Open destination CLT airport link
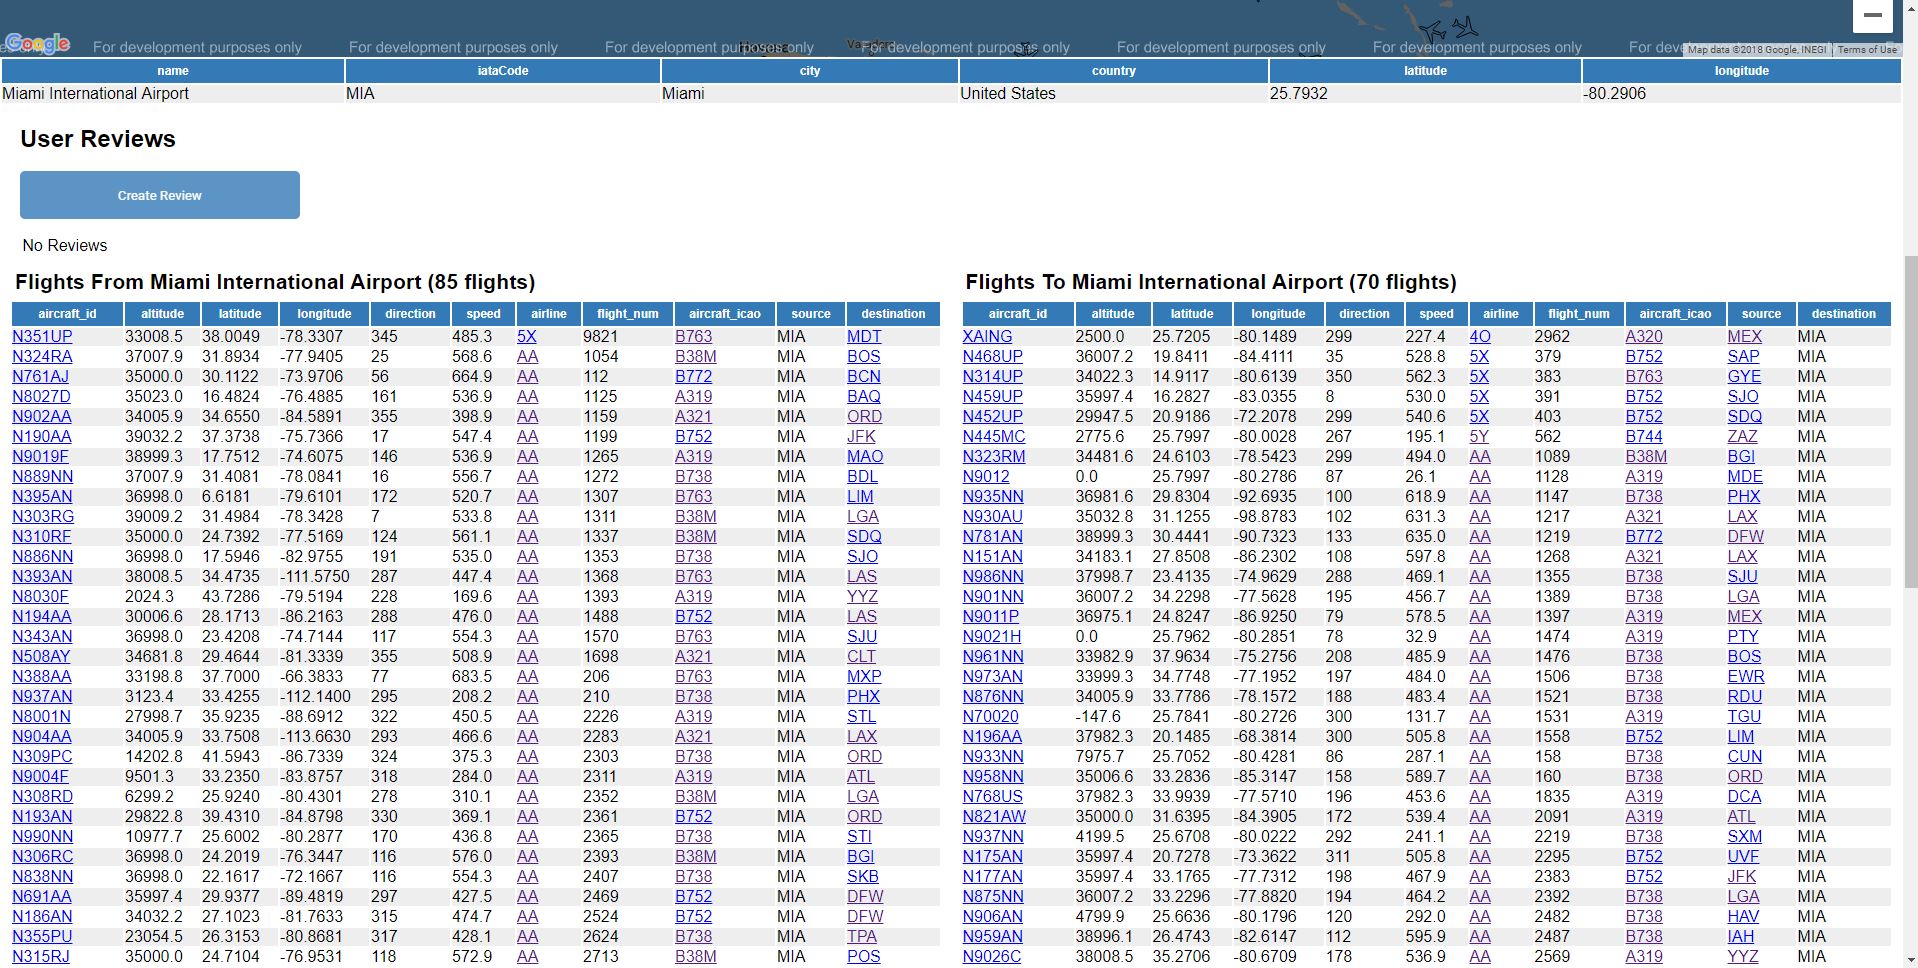The image size is (1918, 968). coord(861,657)
